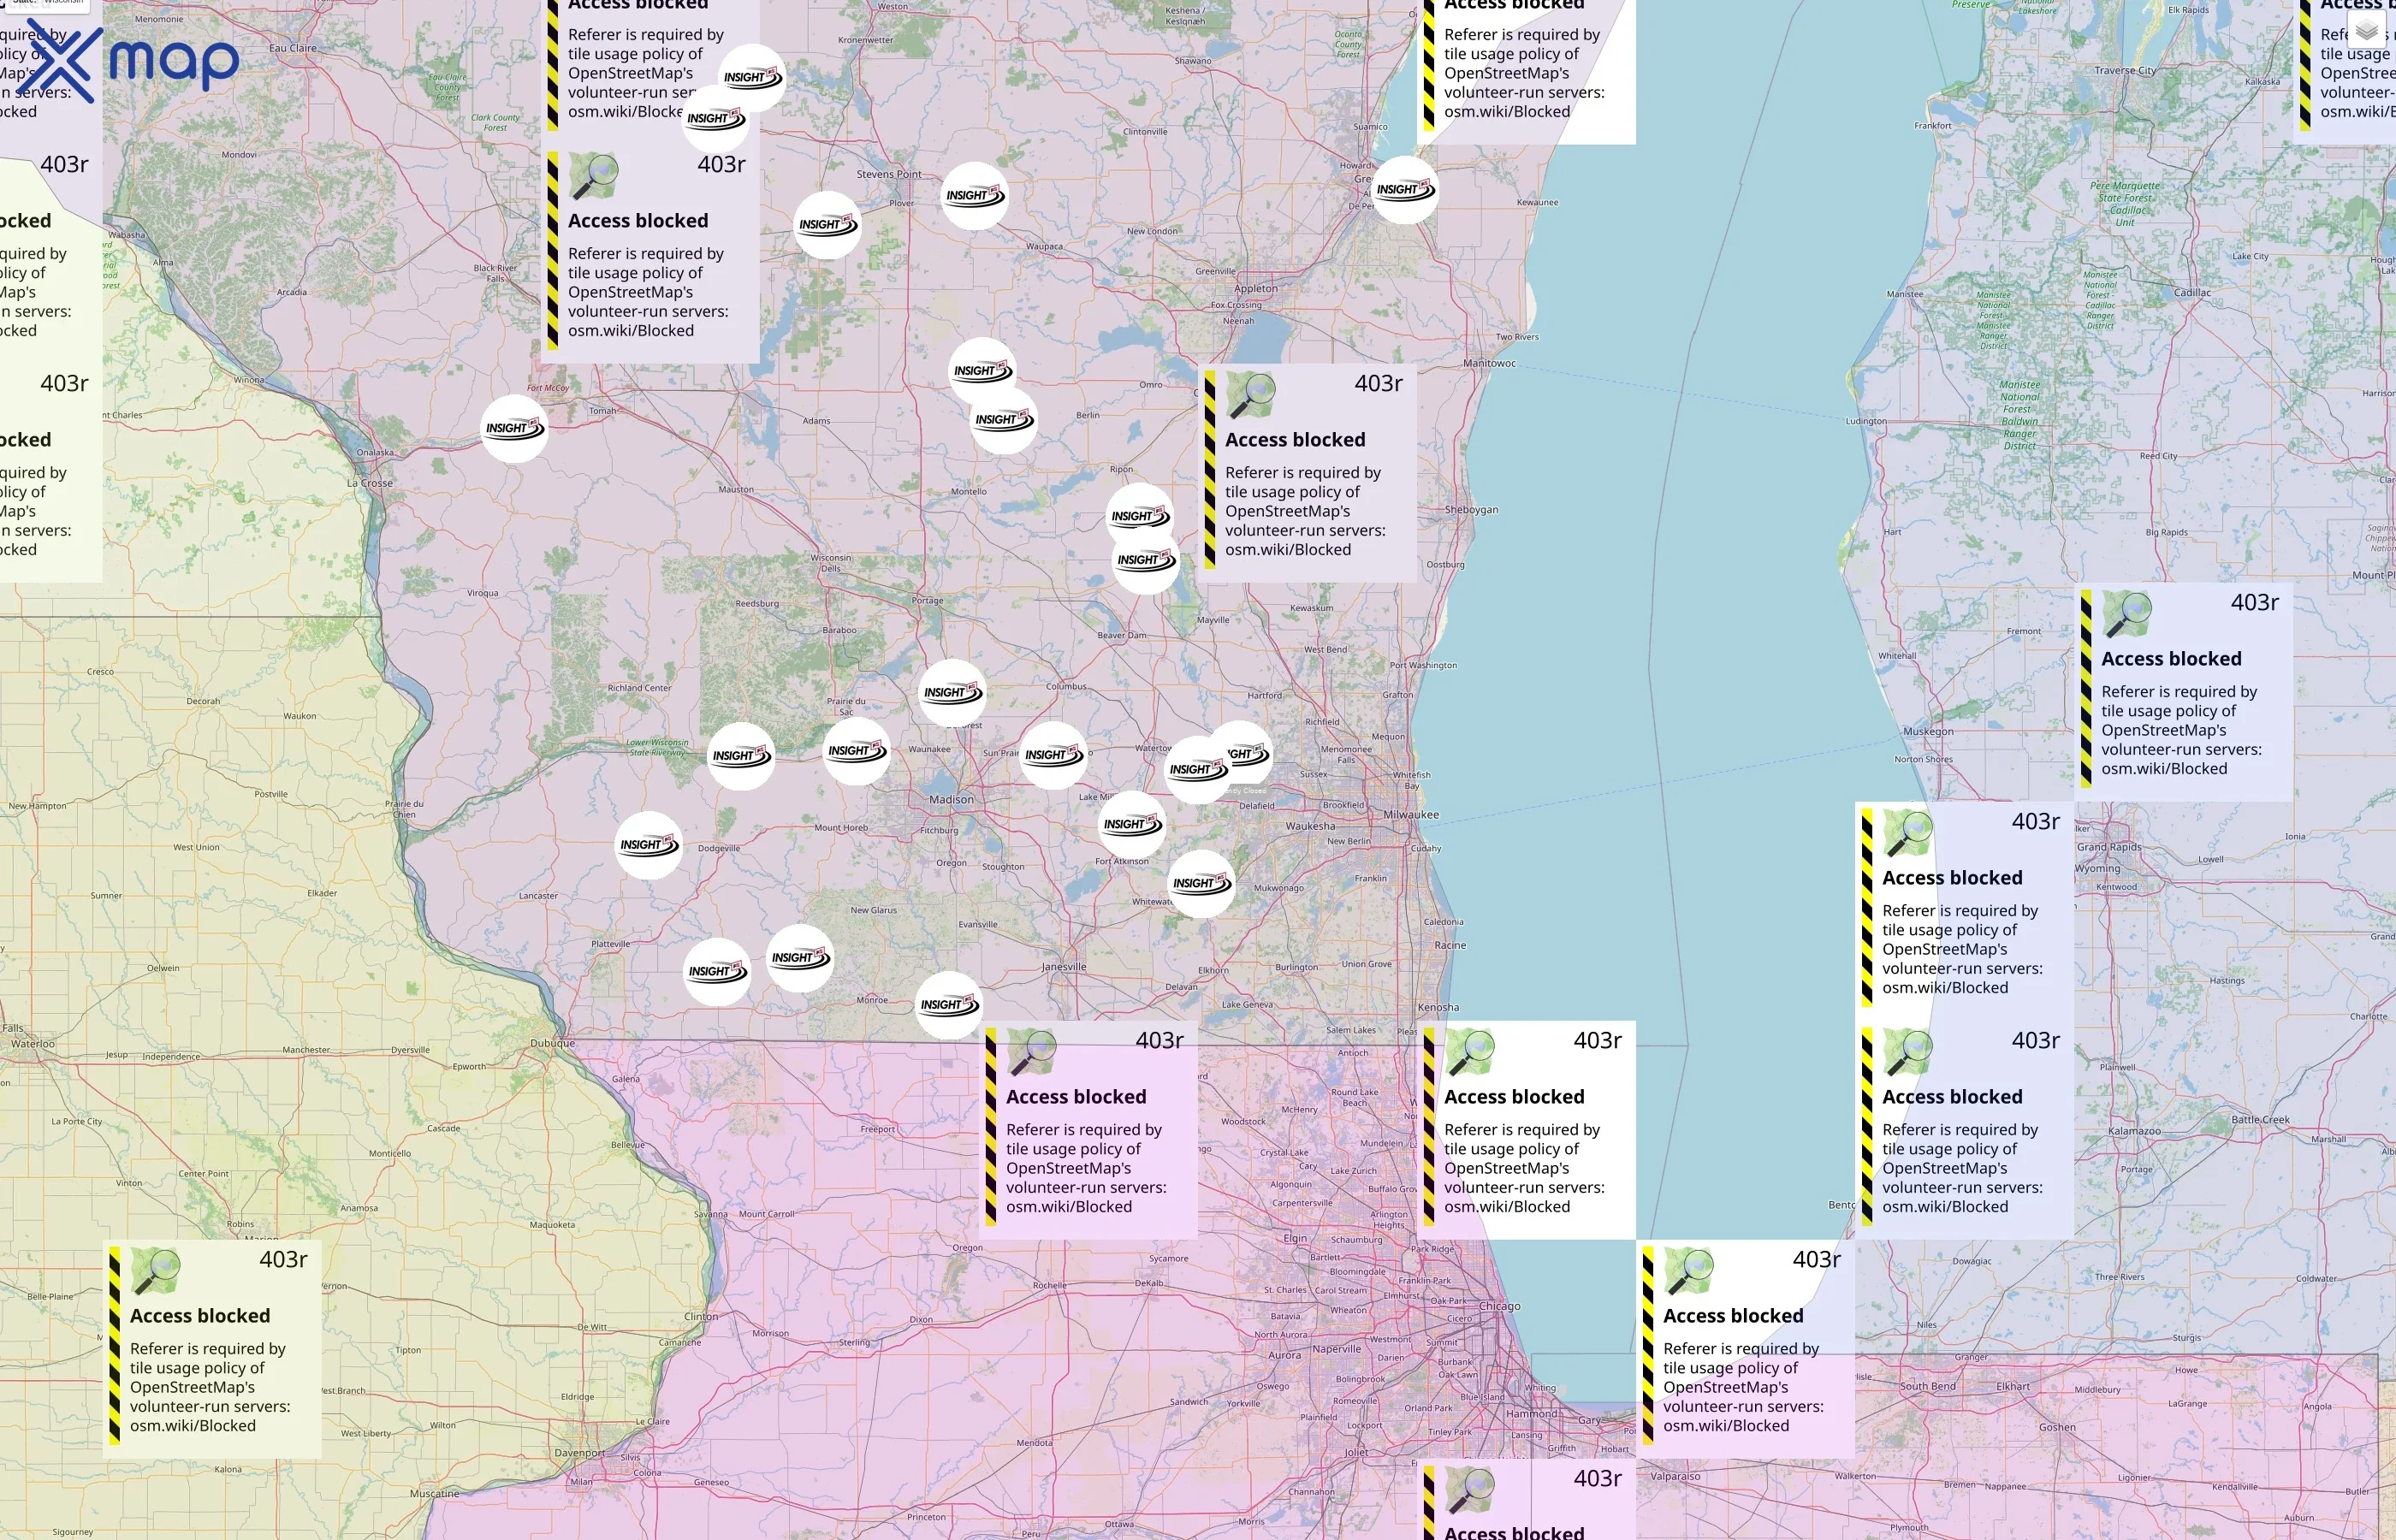
Task: Select the upper INSIGHT marker northwest of Berlin
Action: click(982, 371)
